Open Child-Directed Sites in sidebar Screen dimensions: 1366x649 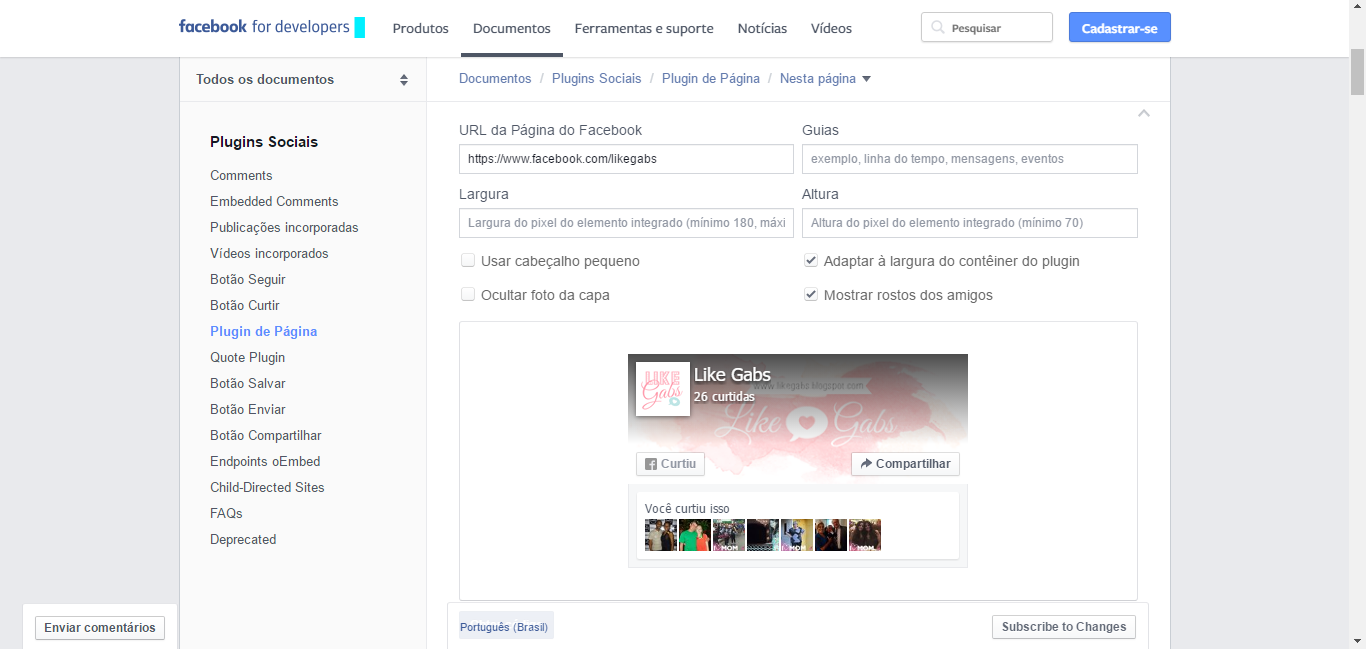click(x=267, y=487)
